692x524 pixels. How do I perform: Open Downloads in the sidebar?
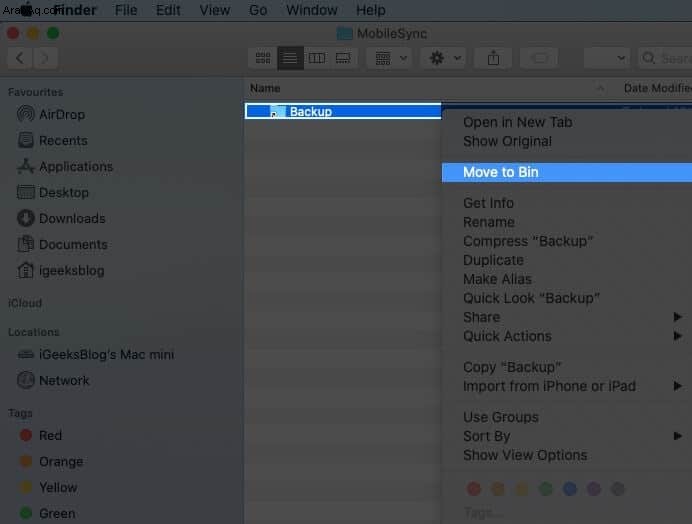tap(61, 219)
